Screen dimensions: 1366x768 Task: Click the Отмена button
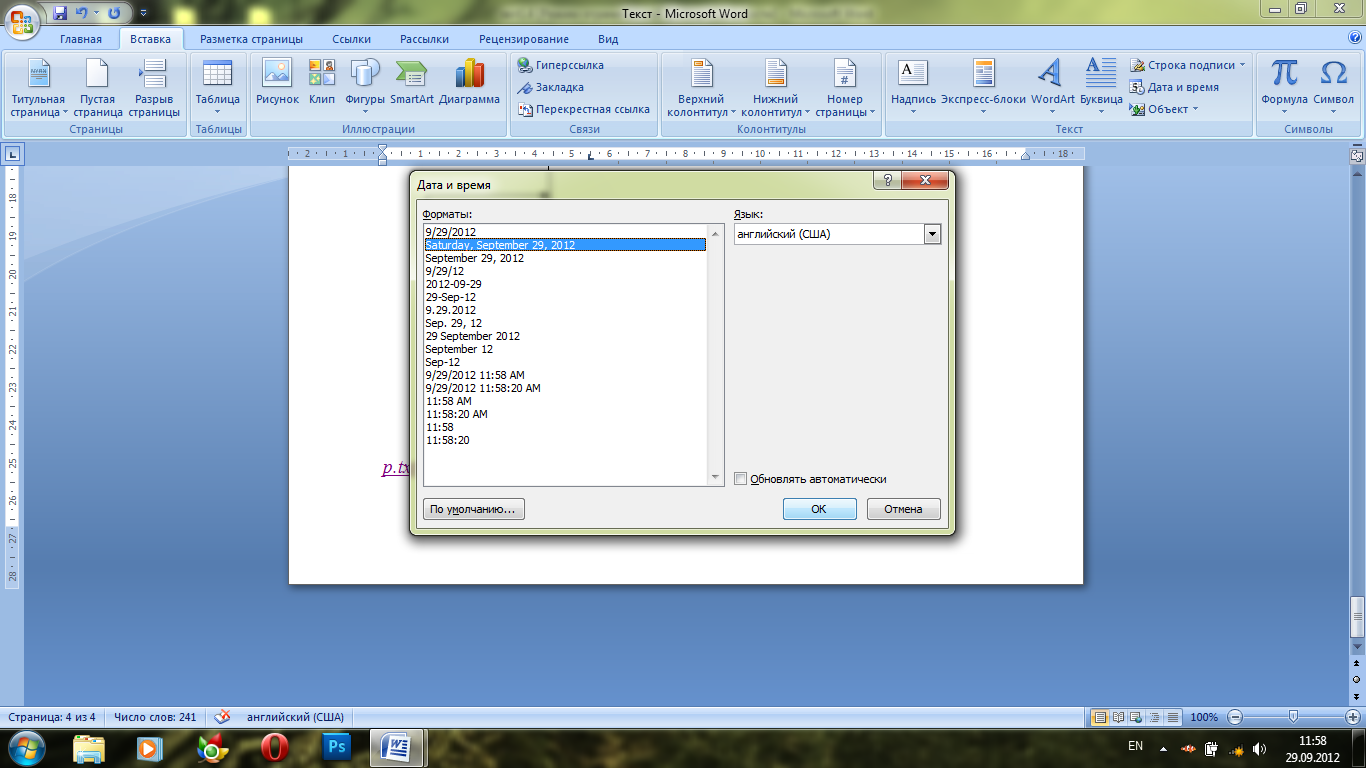pyautogui.click(x=903, y=509)
